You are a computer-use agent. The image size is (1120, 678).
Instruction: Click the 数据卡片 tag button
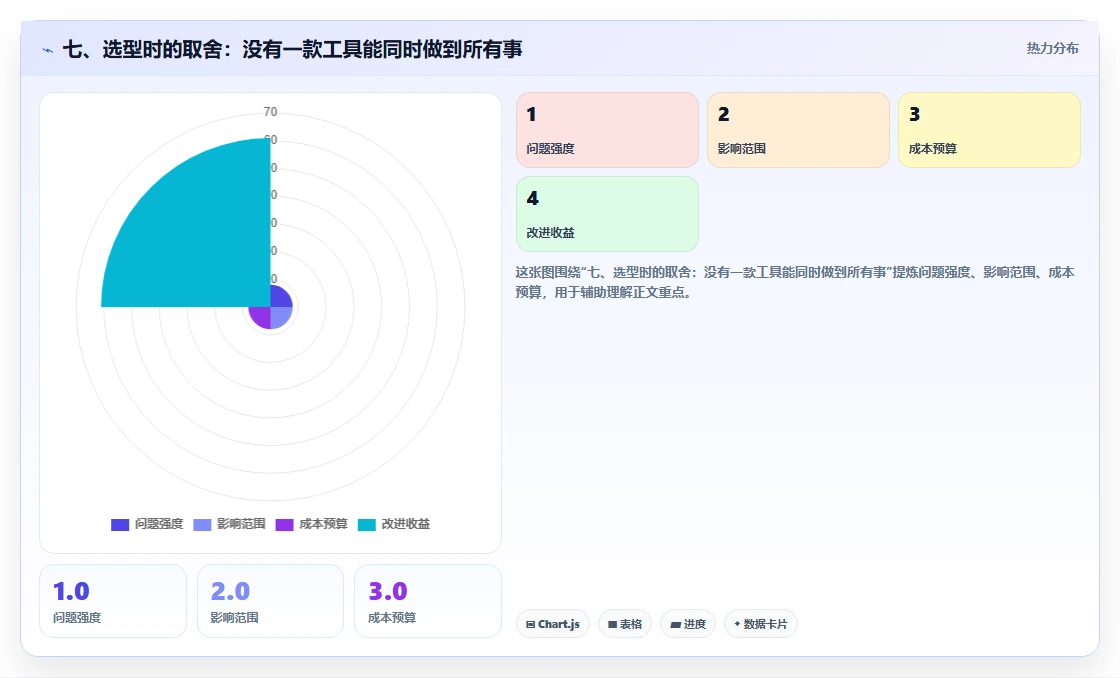coord(761,624)
